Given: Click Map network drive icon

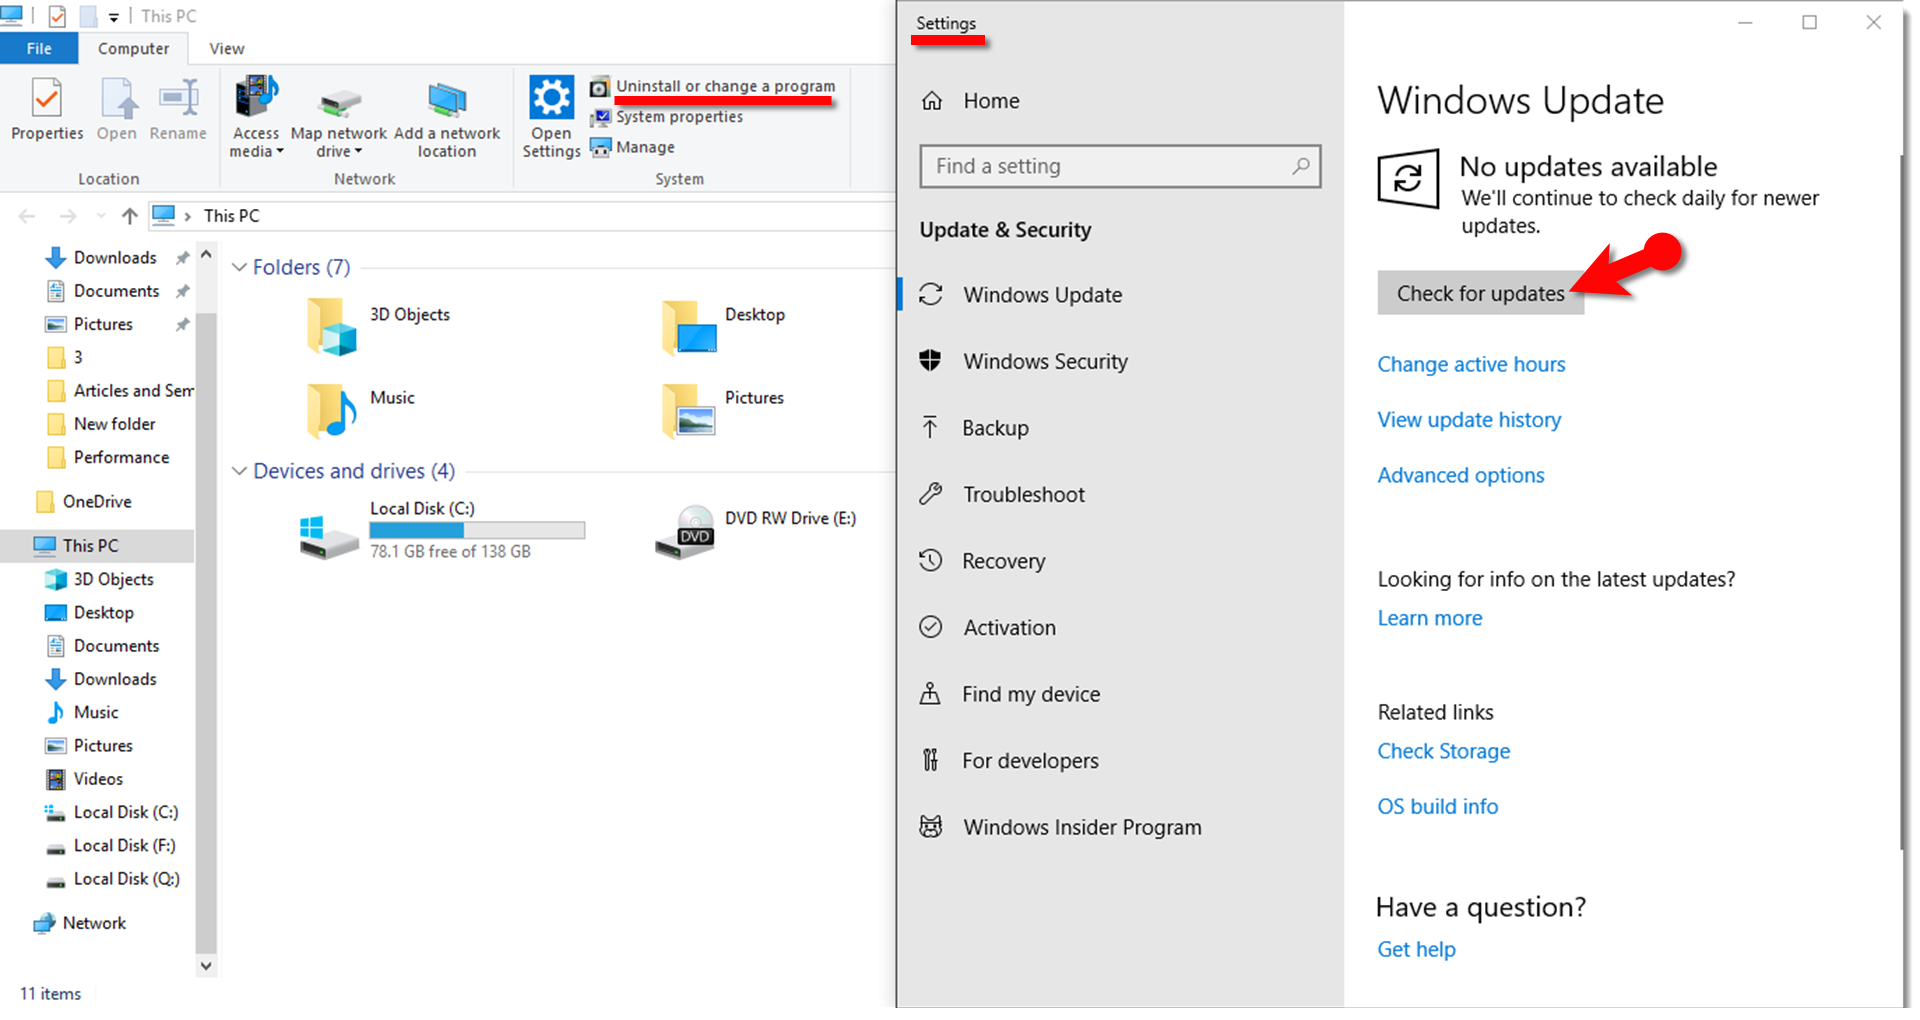Looking at the screenshot, I should point(339,103).
